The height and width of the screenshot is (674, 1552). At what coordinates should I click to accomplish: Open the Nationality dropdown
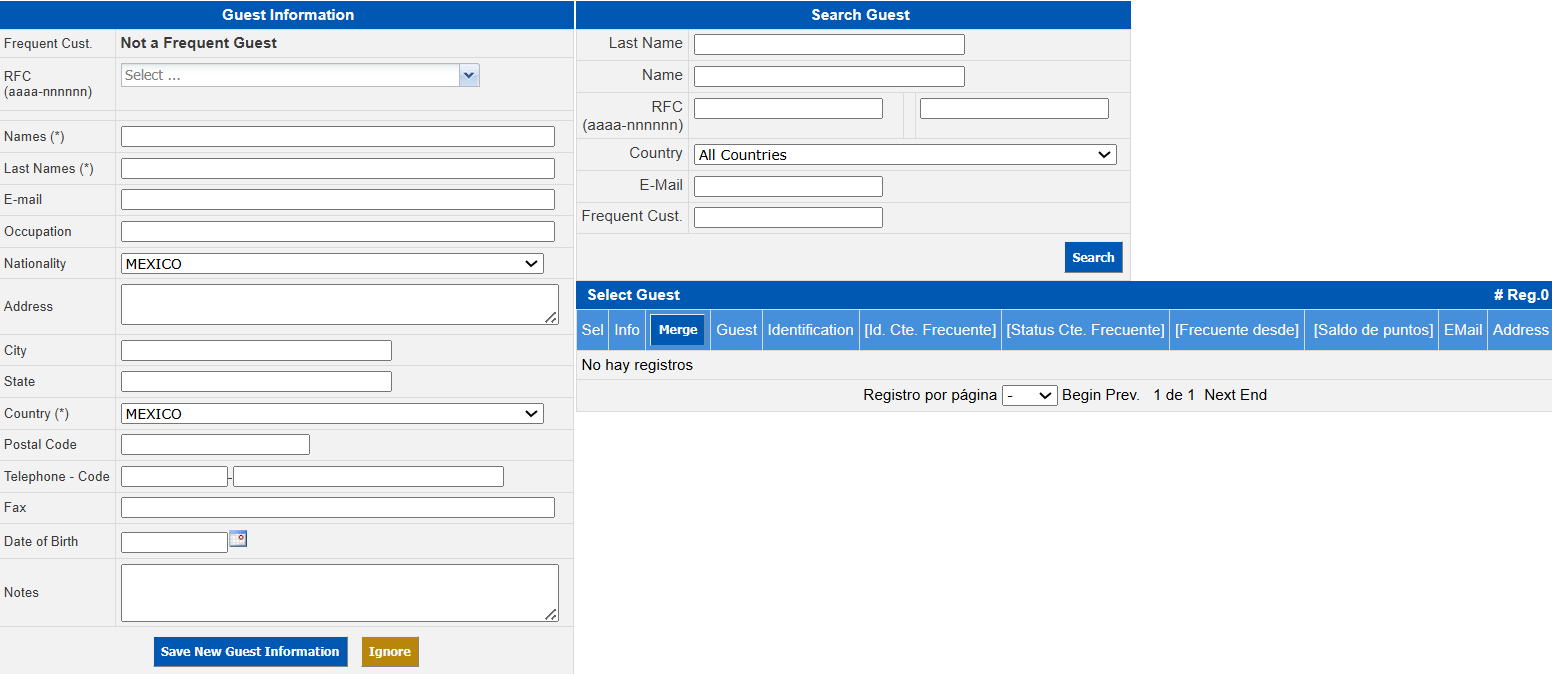point(332,264)
